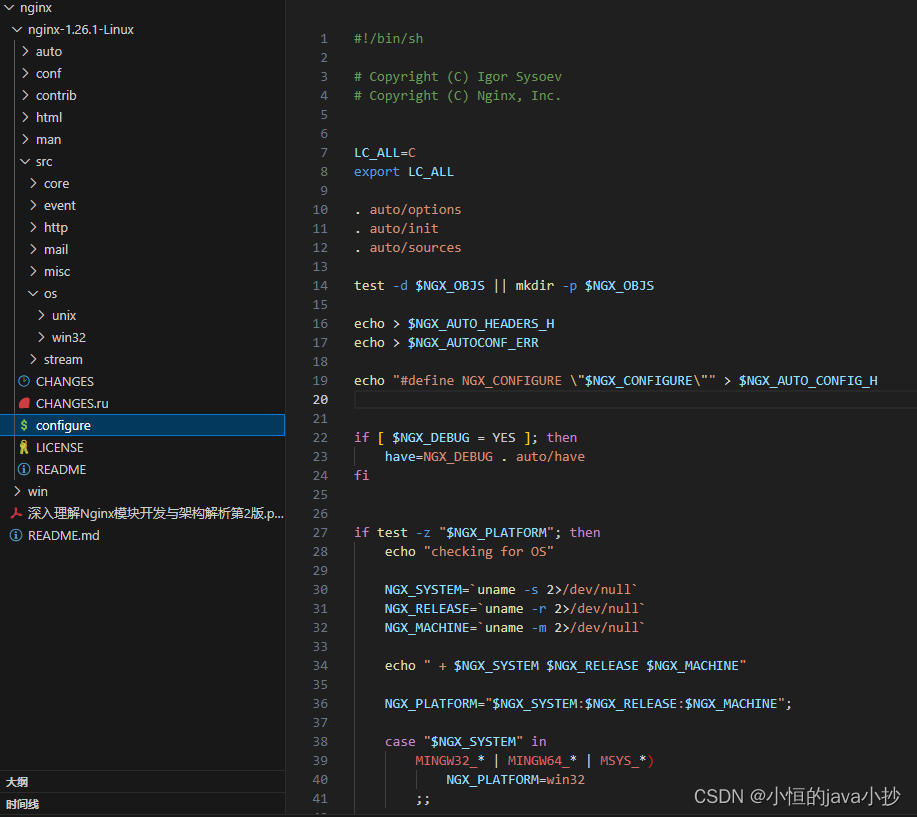The image size is (917, 817).
Task: Click the PDF icon of the Nginx book file
Action: click(x=16, y=513)
